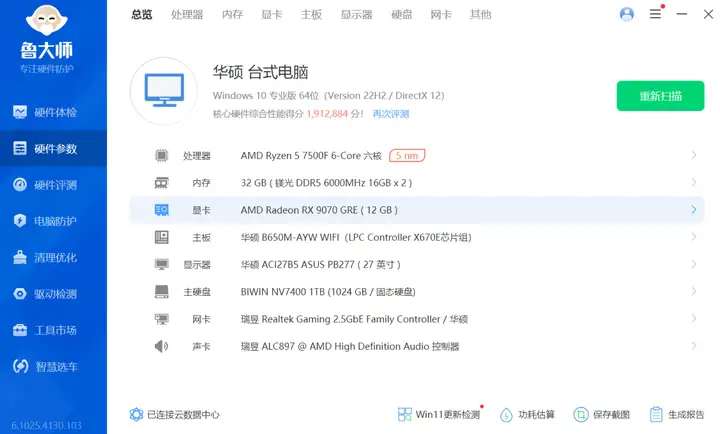Expand the B650M-AYW WIFI row chevron
720x434 pixels.
pyautogui.click(x=694, y=237)
